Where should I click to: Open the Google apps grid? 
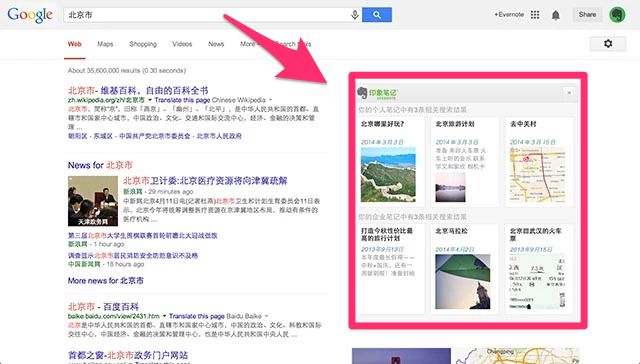point(535,15)
